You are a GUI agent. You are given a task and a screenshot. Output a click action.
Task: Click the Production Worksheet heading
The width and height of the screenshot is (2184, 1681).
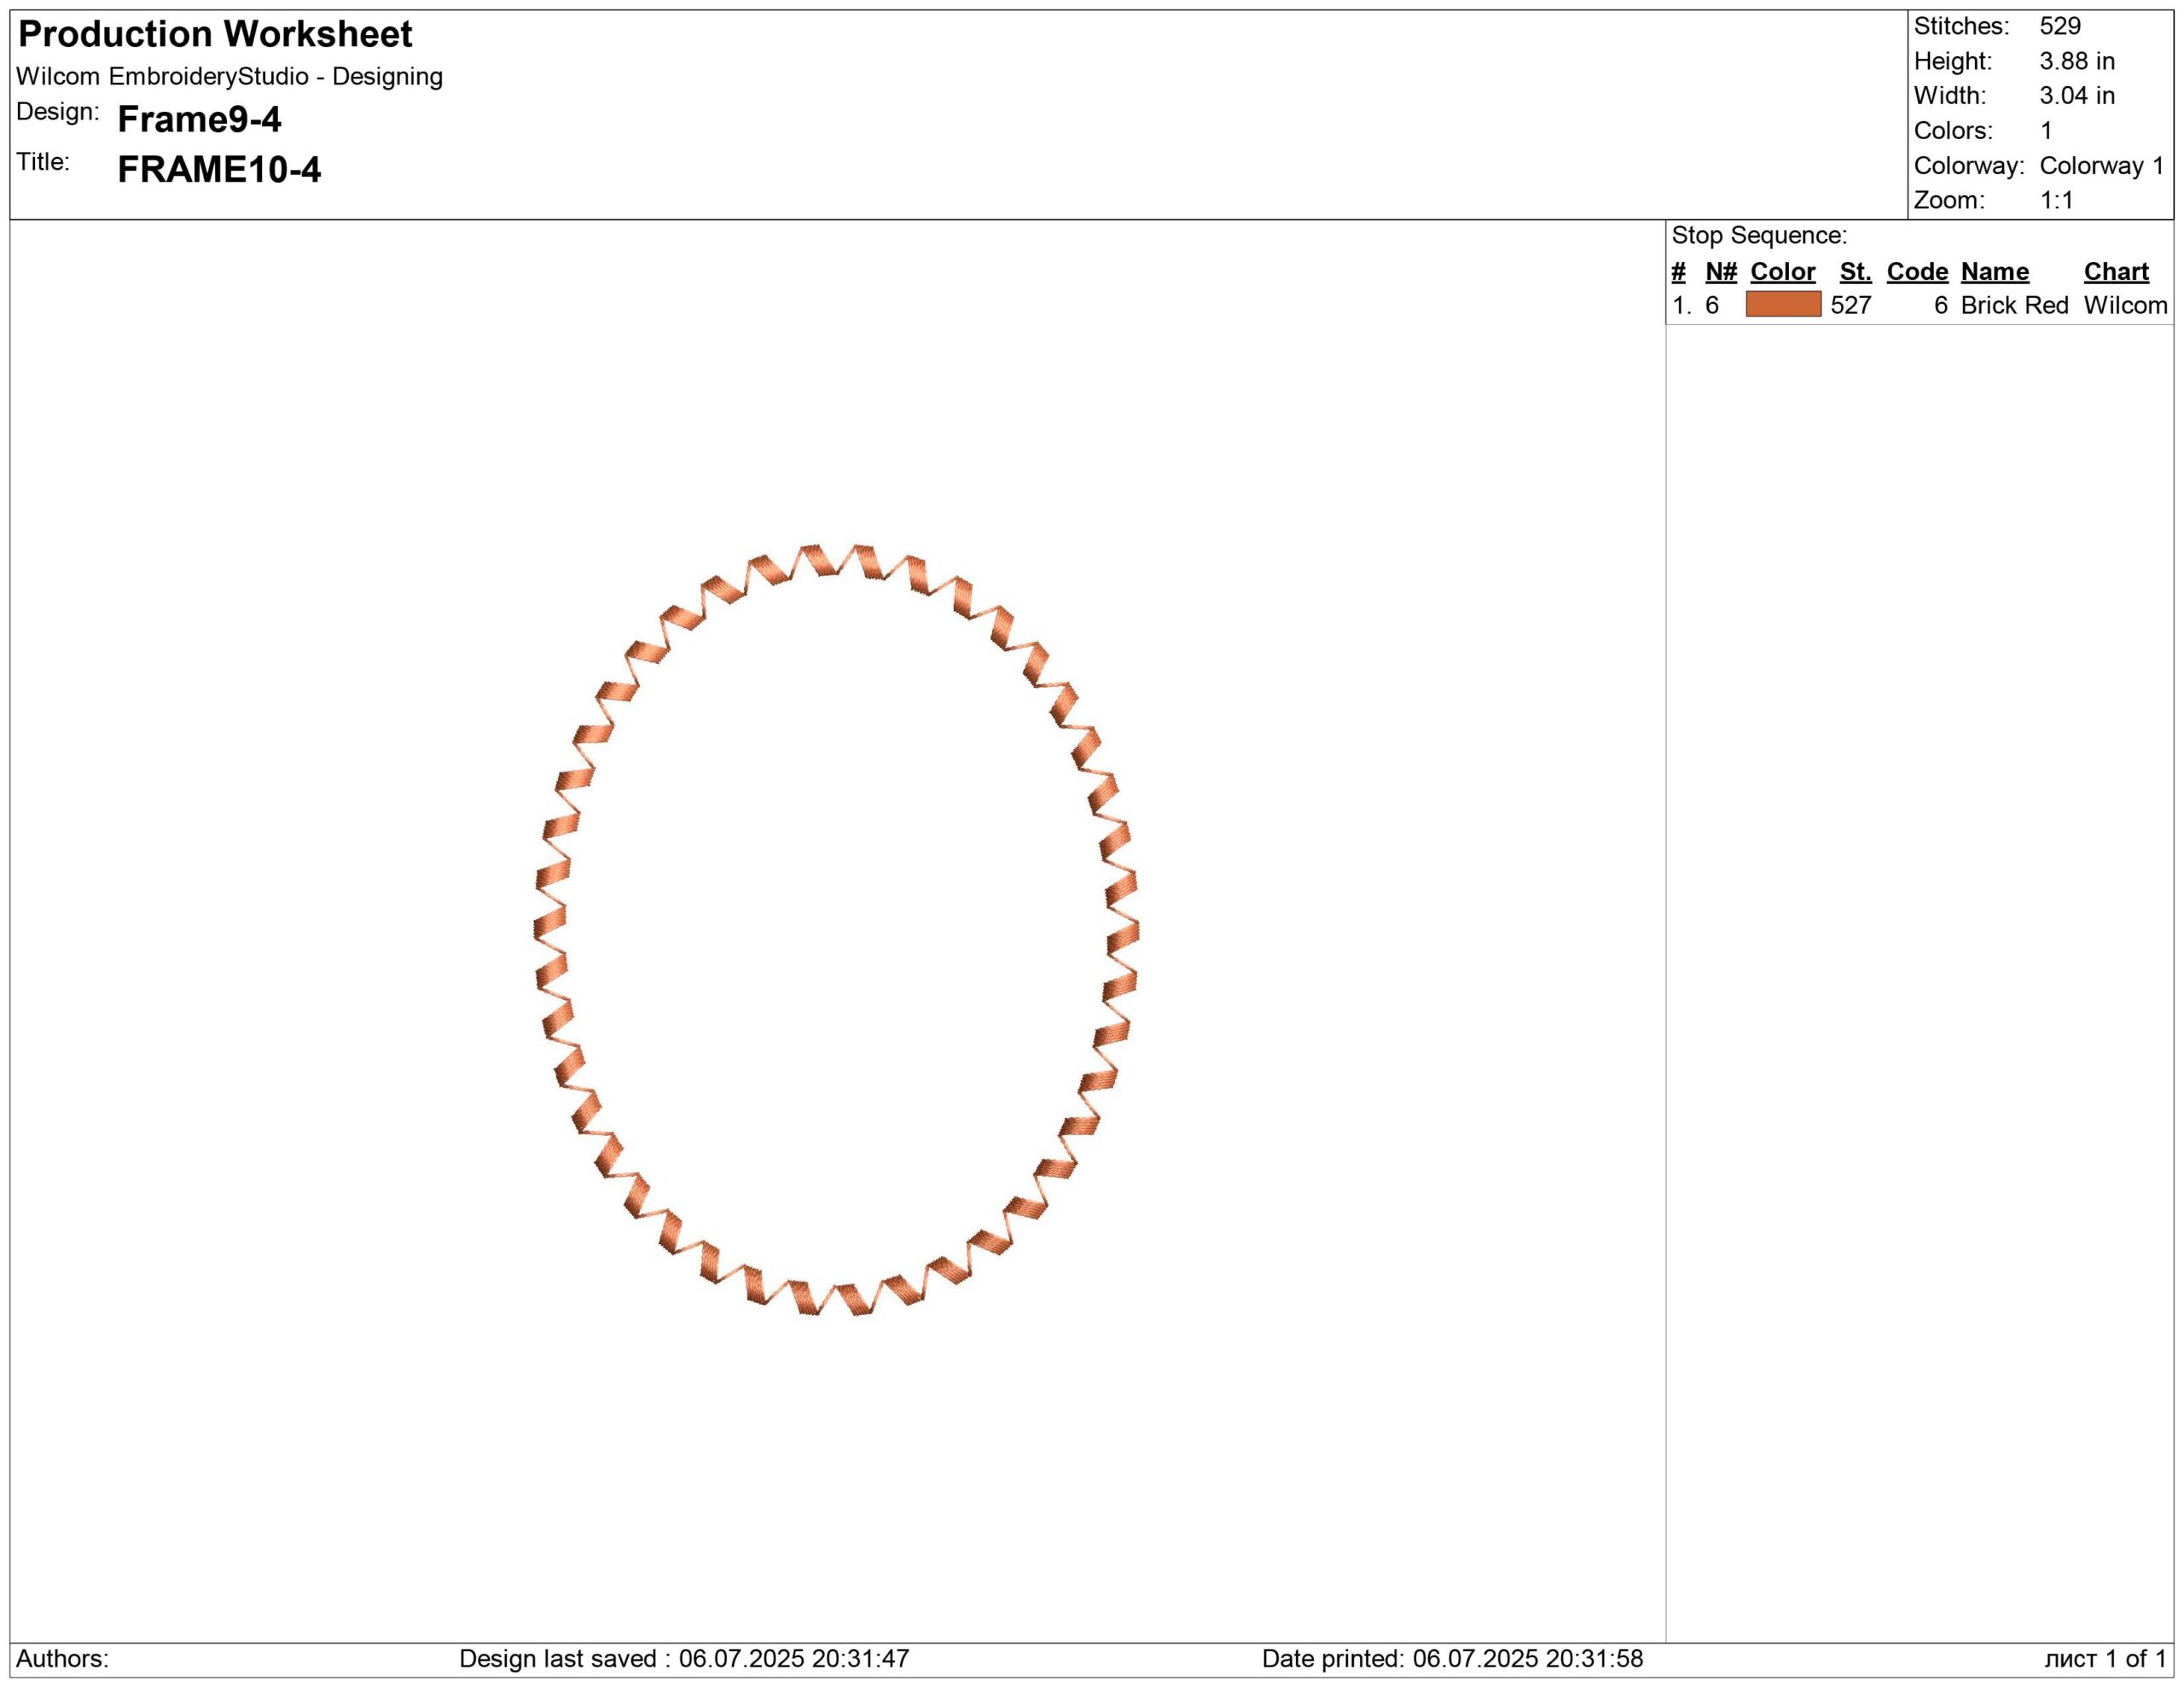tap(215, 34)
